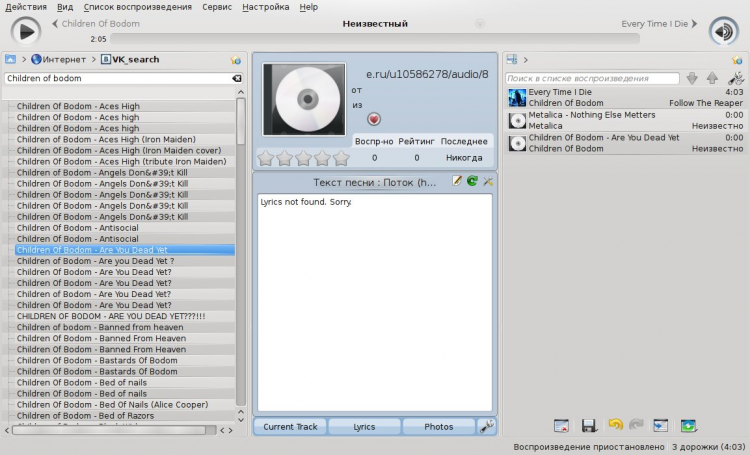Click the playlist bookmark star icon

click(737, 60)
